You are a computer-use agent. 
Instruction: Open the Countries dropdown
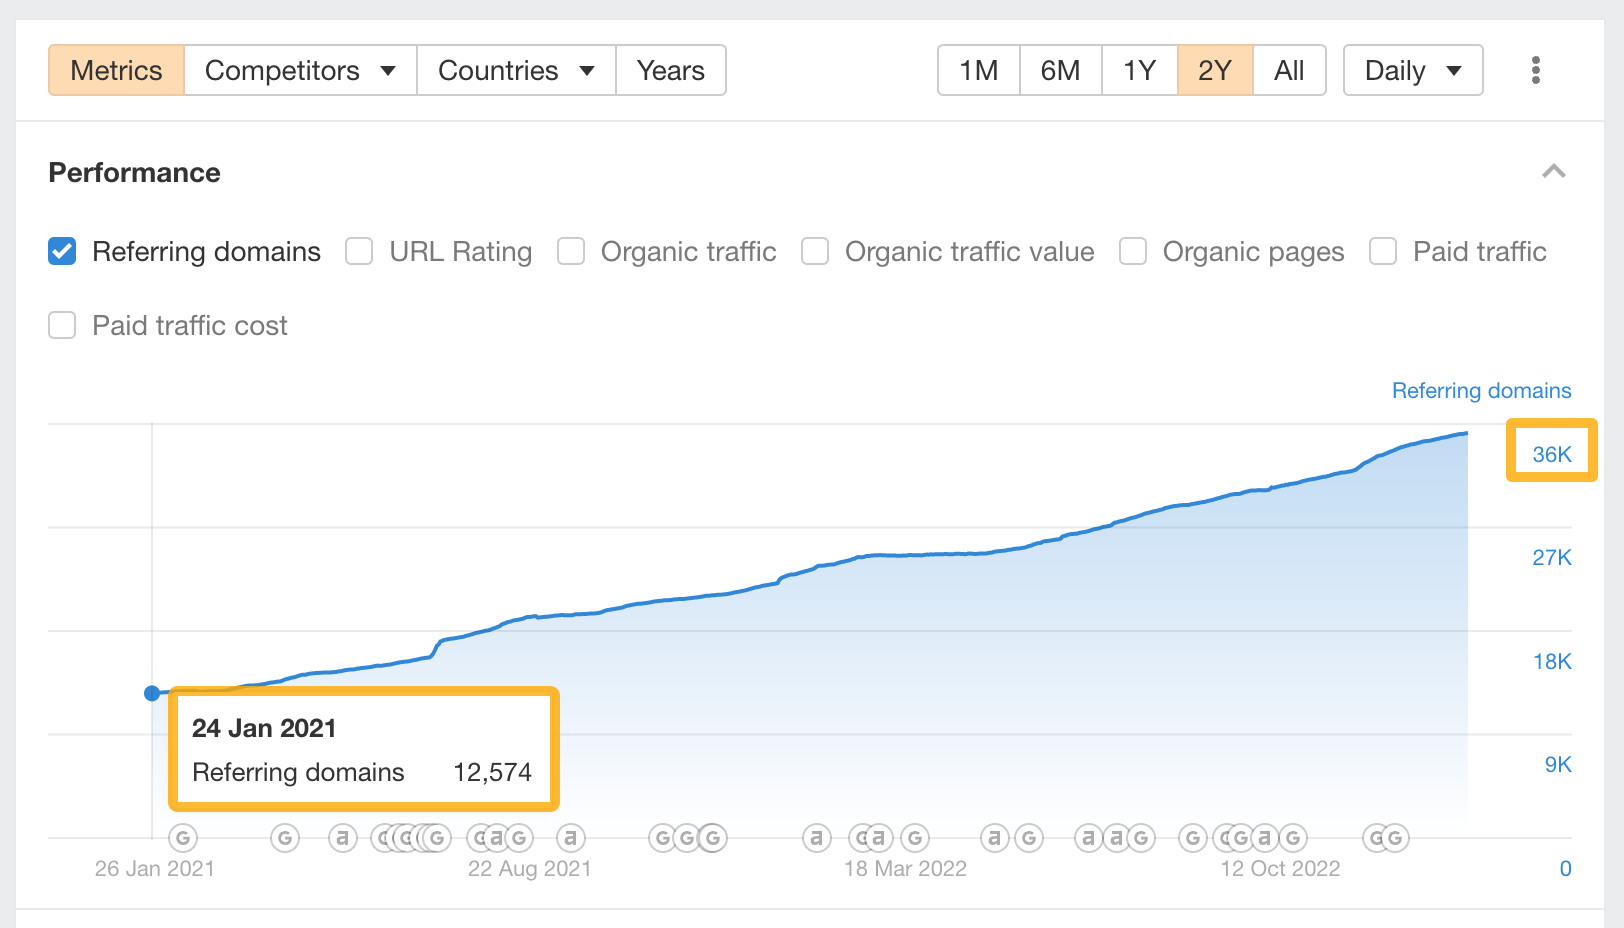[515, 70]
